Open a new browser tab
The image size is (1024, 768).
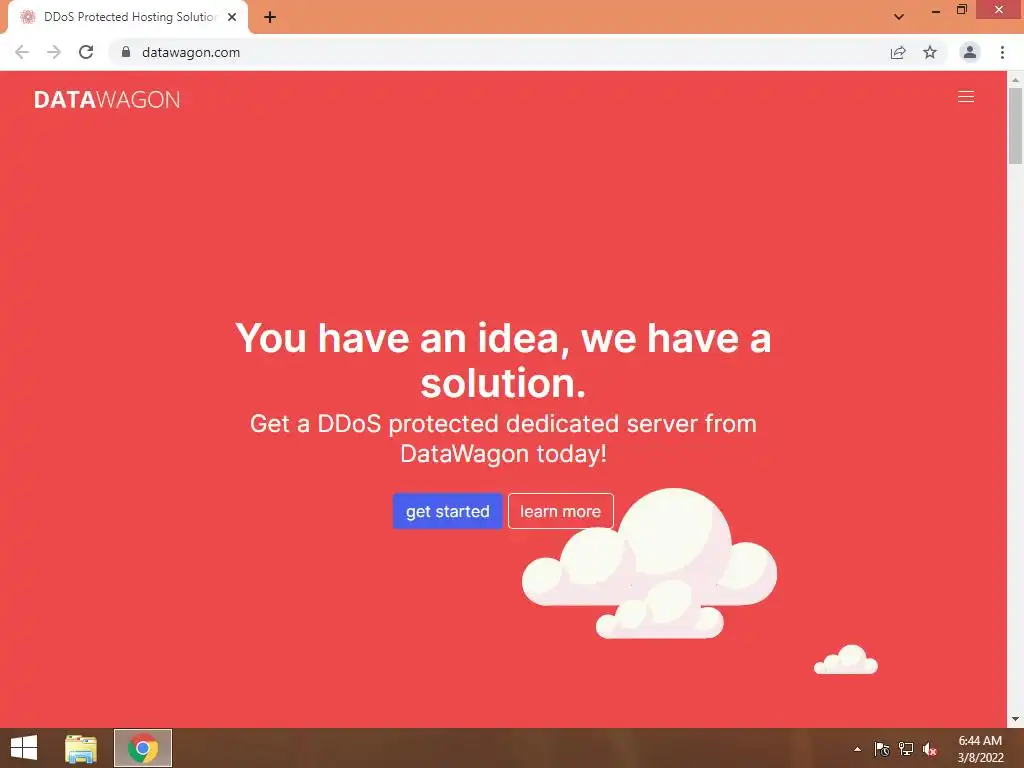[x=270, y=17]
